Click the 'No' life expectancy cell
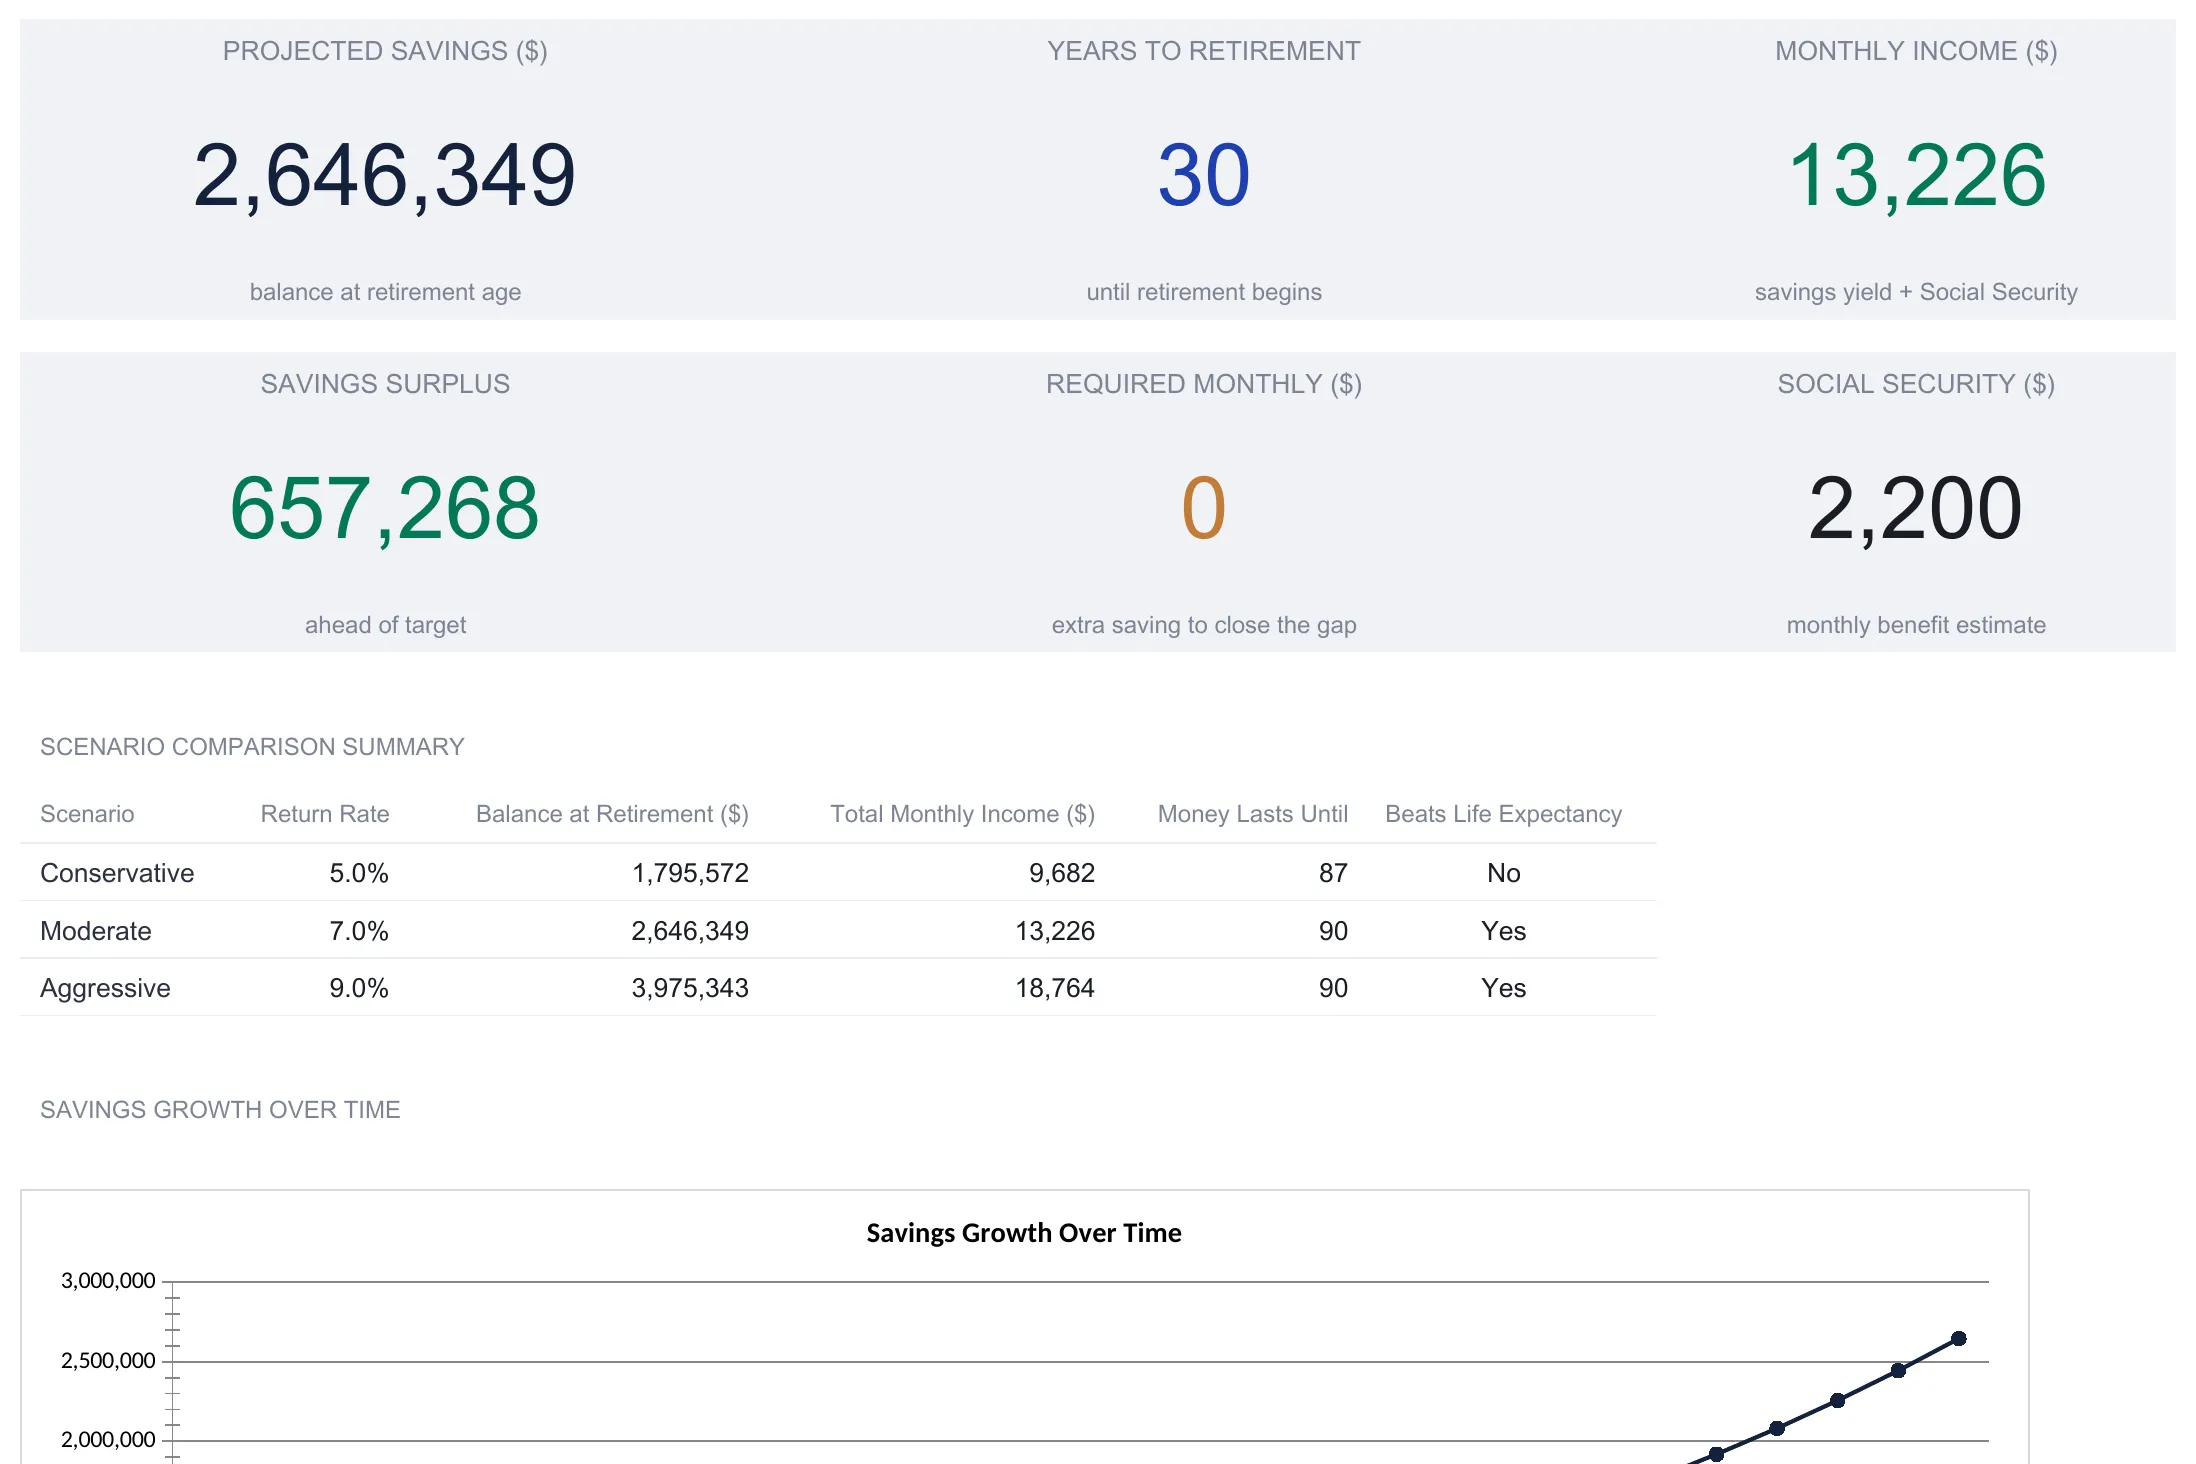This screenshot has height=1464, width=2196. pyautogui.click(x=1504, y=873)
